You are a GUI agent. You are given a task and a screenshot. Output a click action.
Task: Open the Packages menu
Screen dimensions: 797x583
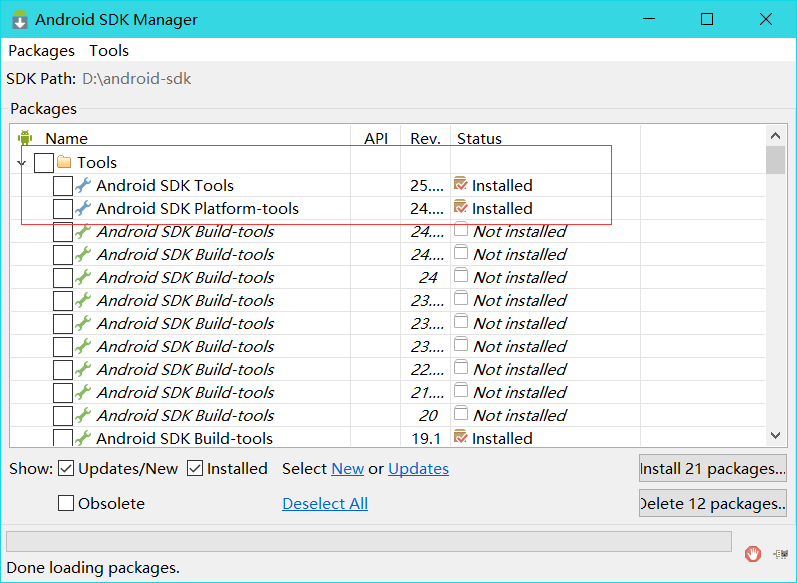(x=41, y=50)
